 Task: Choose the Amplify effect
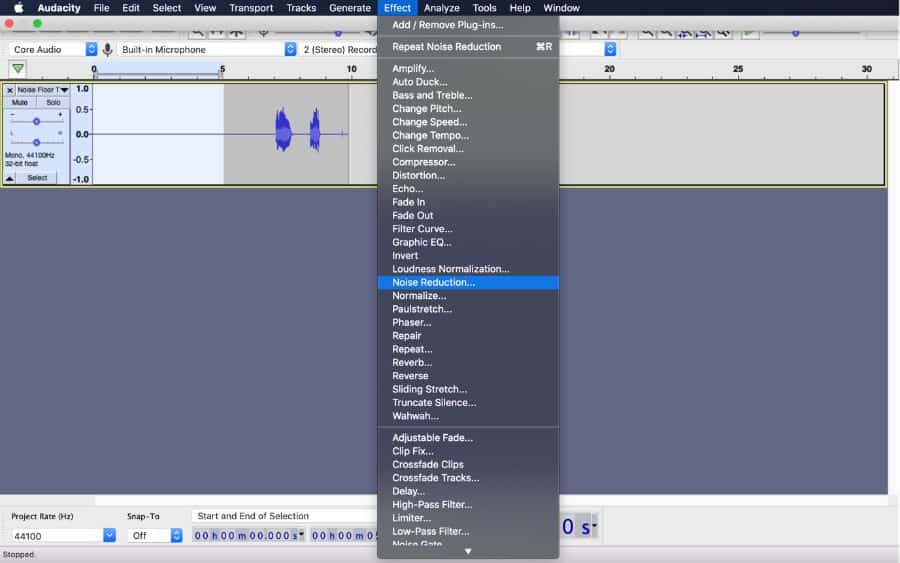tap(468, 68)
